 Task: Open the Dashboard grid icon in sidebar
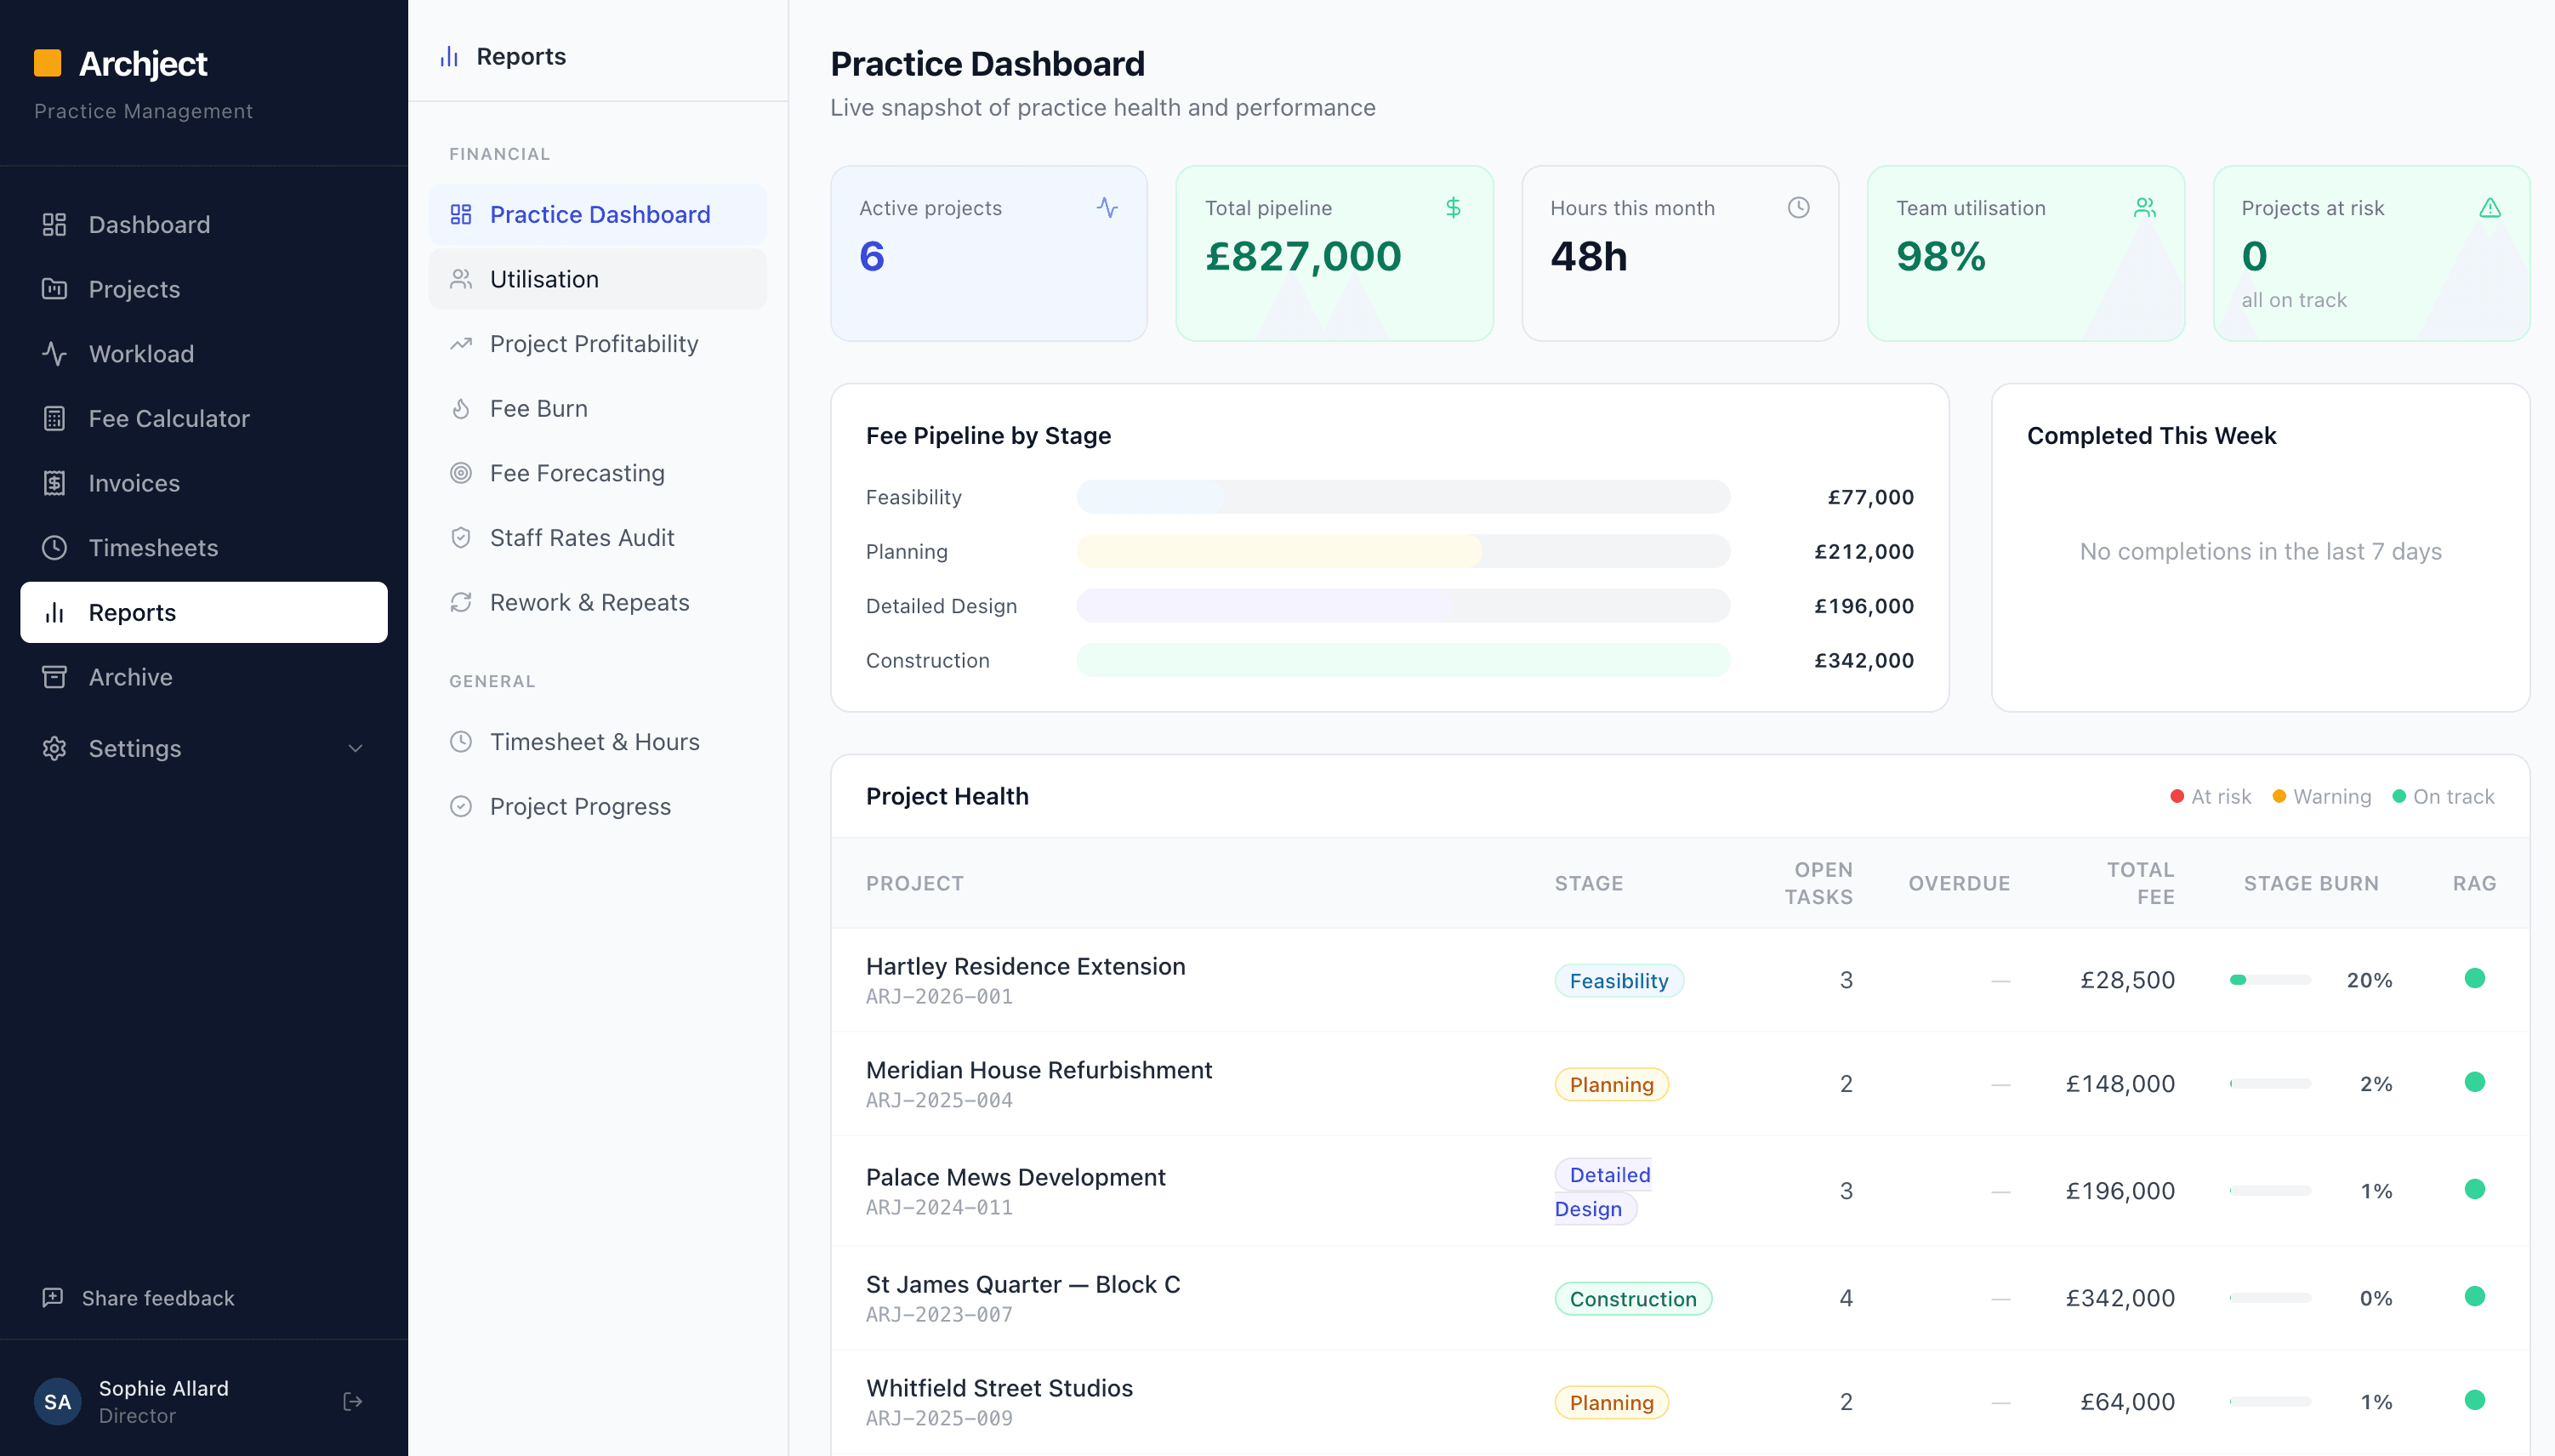54,224
